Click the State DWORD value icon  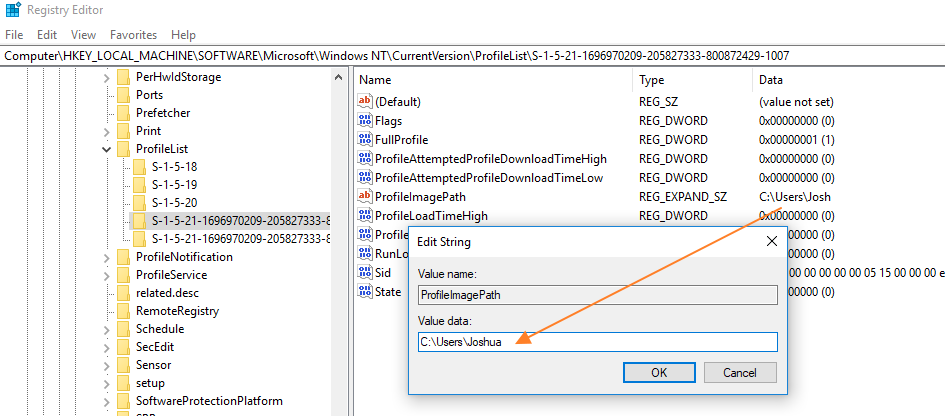[x=365, y=291]
